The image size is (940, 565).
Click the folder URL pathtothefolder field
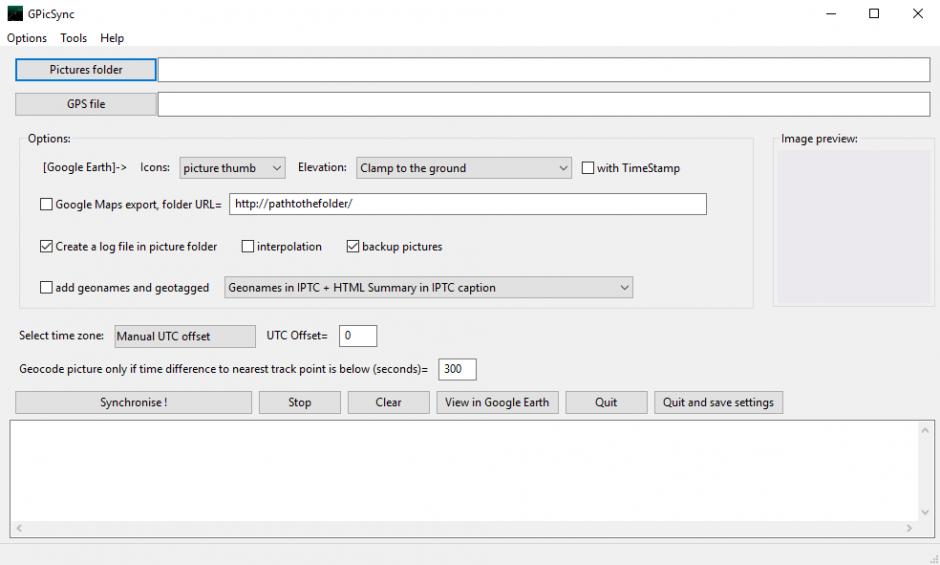[468, 204]
